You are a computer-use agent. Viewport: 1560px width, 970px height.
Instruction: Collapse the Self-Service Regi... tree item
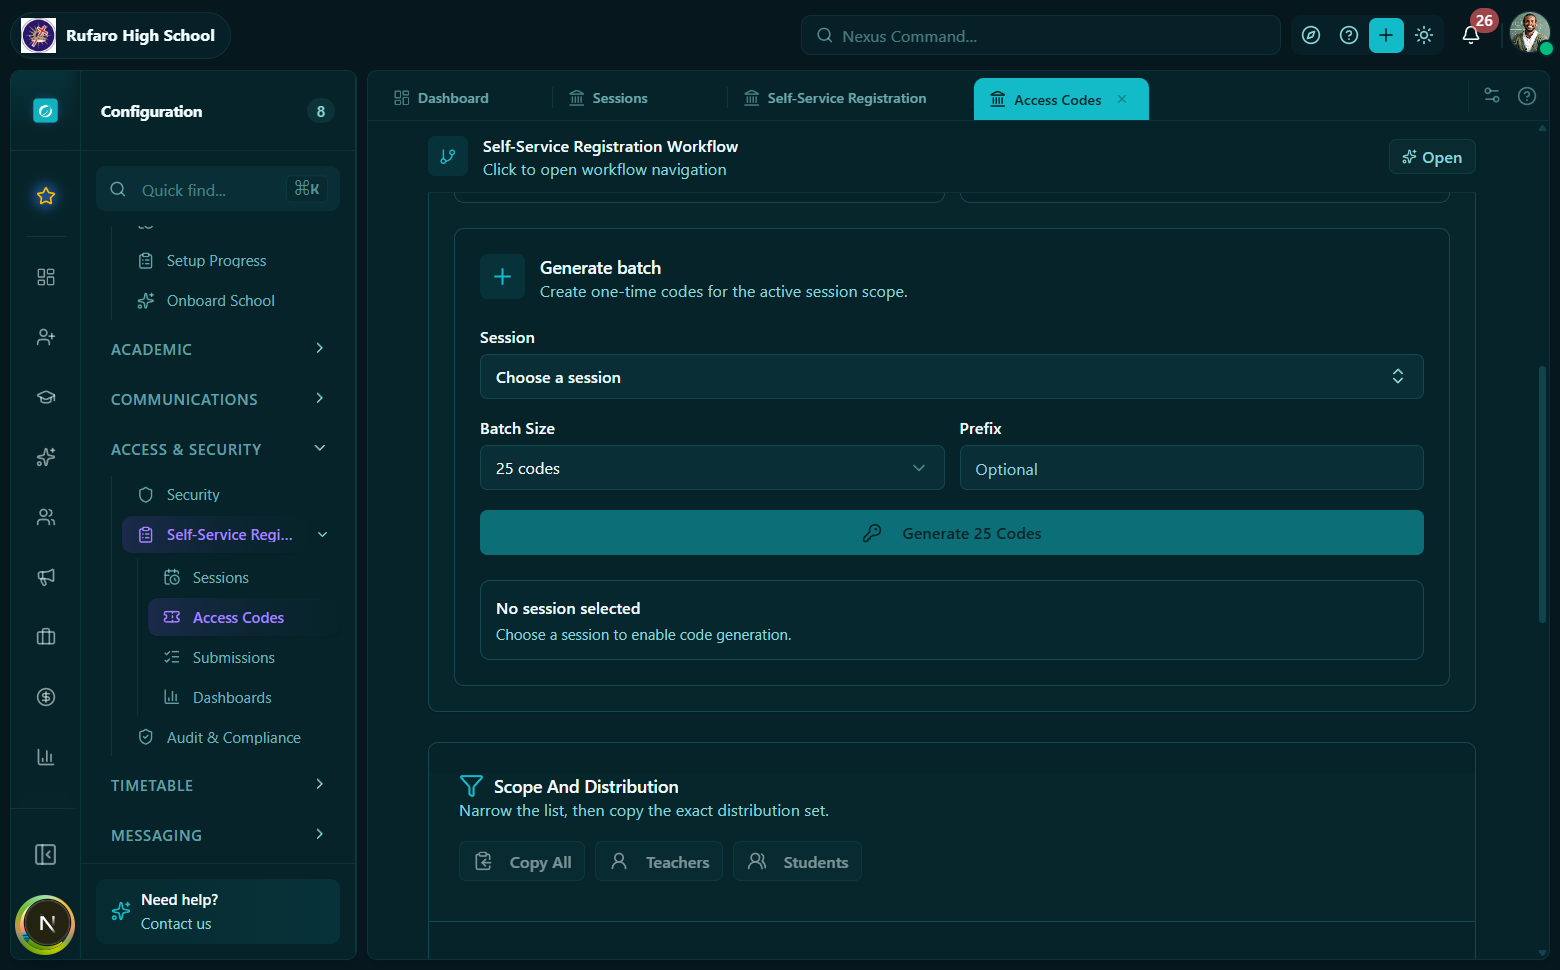point(323,535)
